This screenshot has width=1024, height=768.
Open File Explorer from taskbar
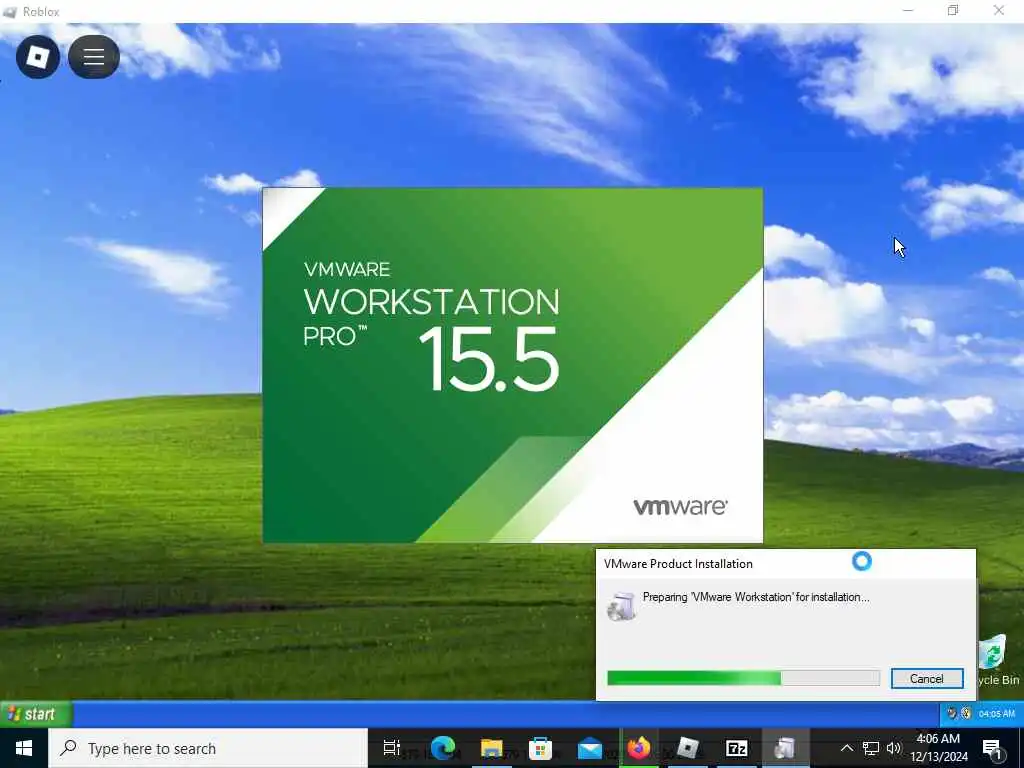tap(492, 748)
